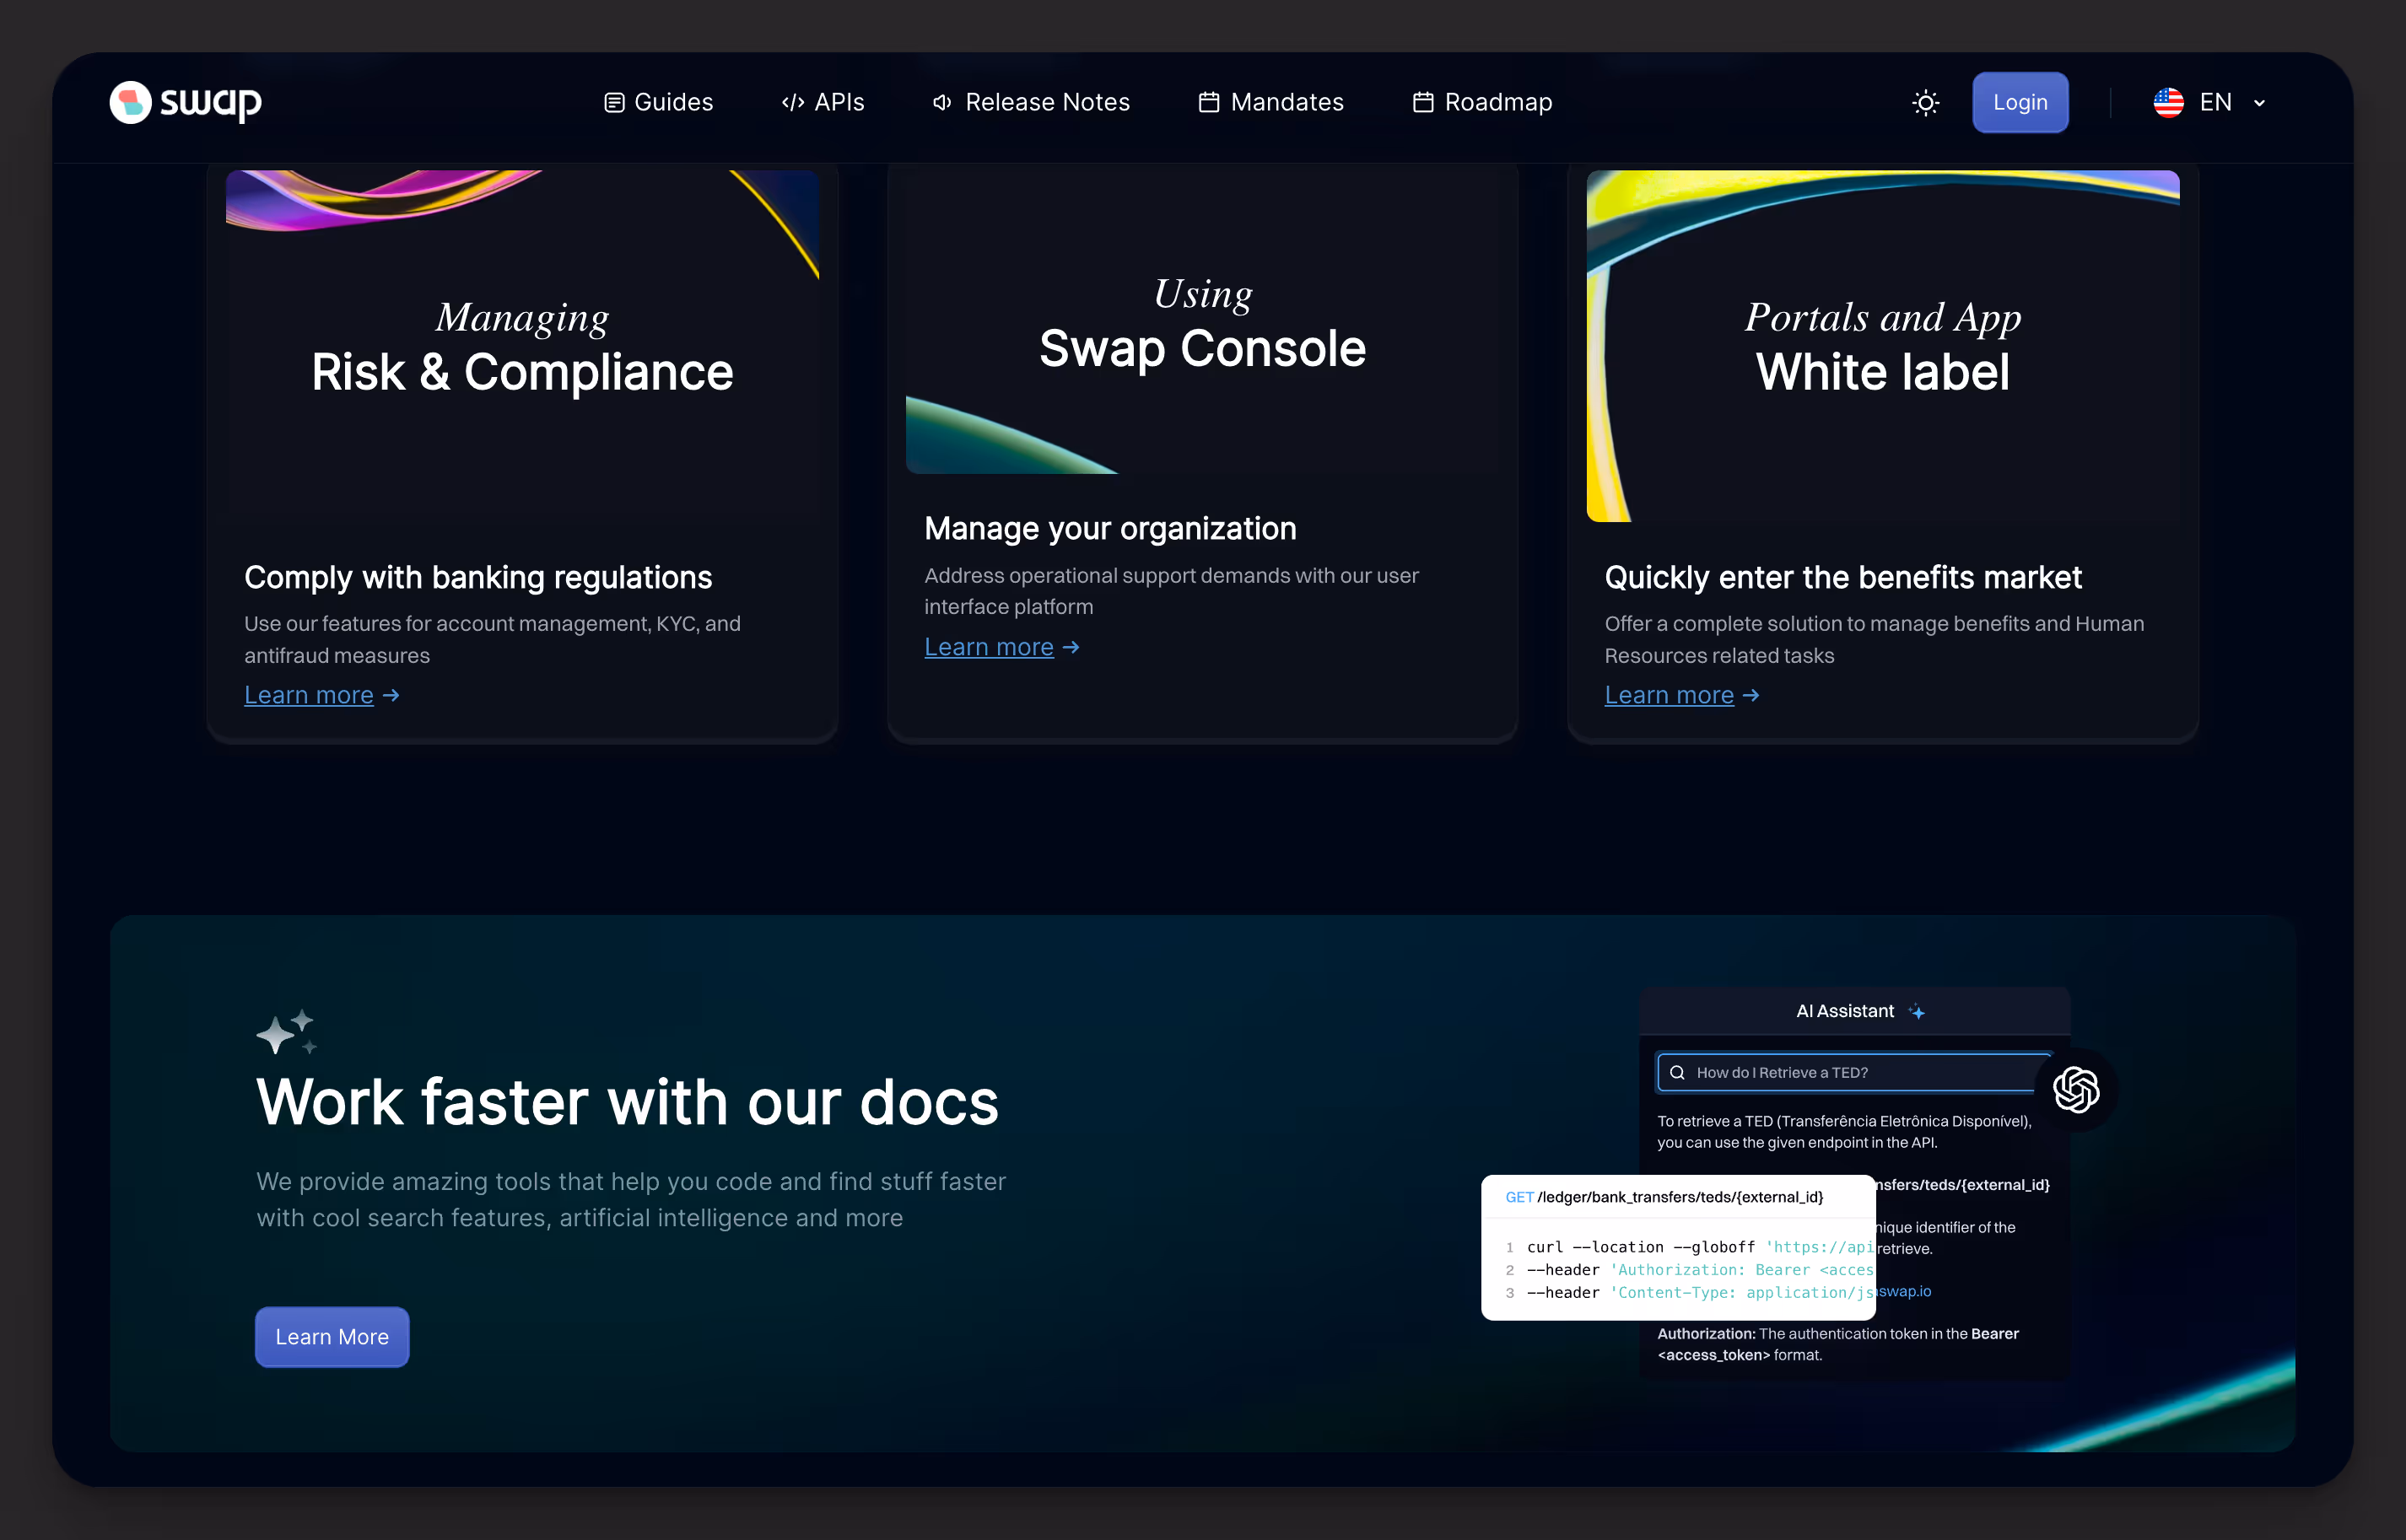Open the Guides menu item
The image size is (2406, 1540).
pos(659,102)
